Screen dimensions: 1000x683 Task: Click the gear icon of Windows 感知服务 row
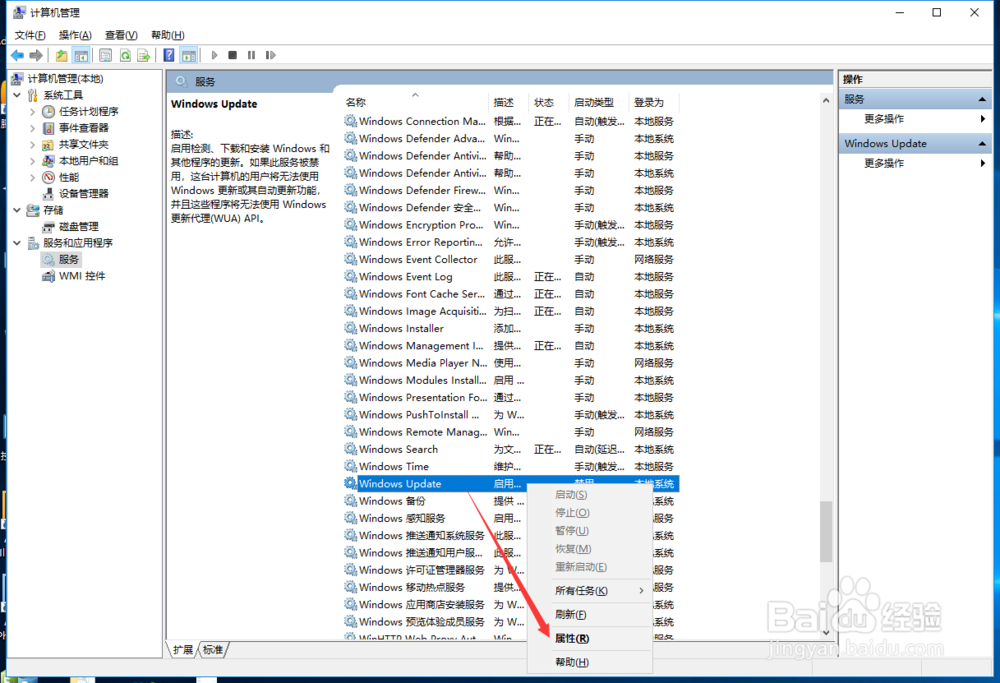tap(350, 518)
